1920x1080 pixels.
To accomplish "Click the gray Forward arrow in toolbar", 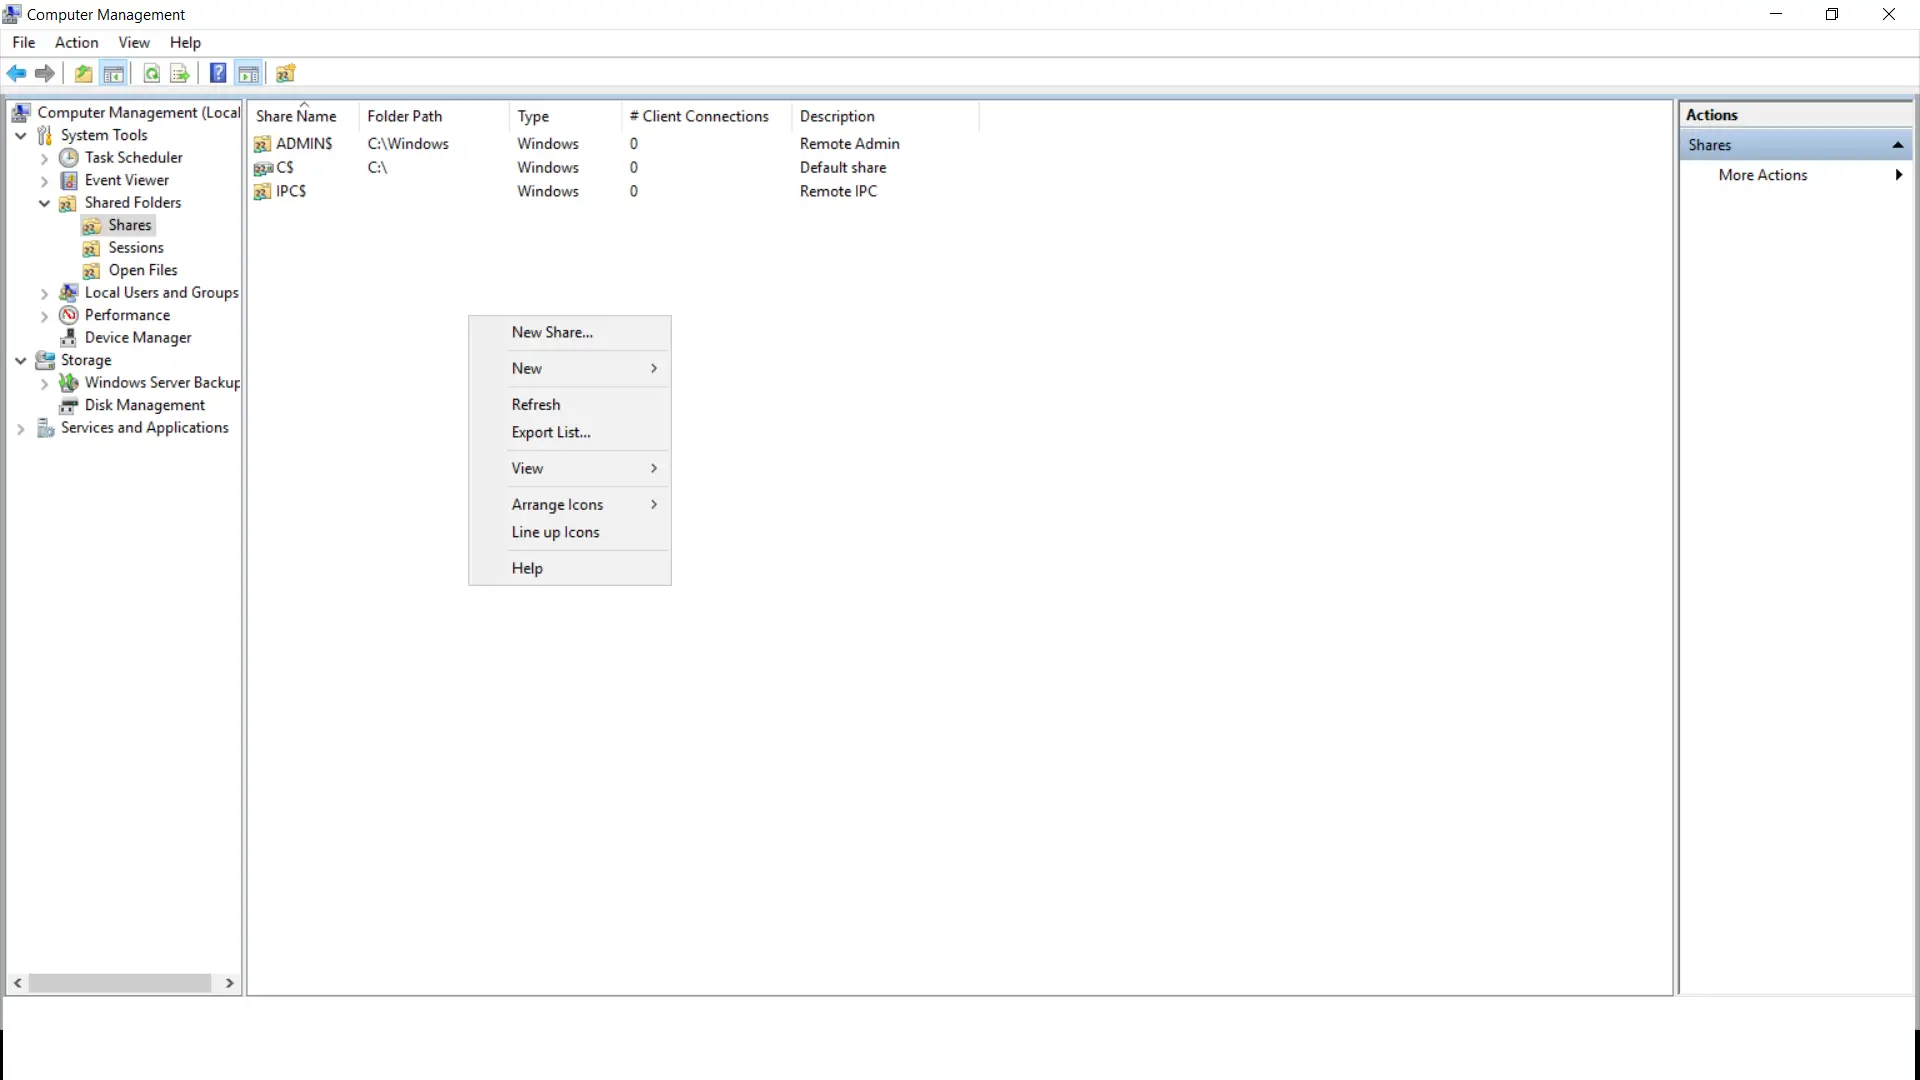I will (x=45, y=73).
